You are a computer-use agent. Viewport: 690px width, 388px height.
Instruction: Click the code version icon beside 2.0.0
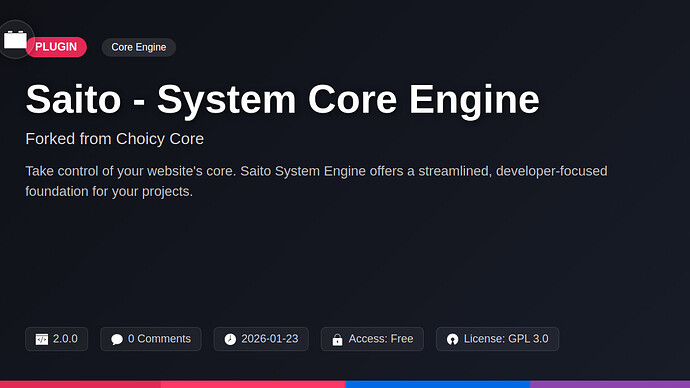(x=42, y=339)
